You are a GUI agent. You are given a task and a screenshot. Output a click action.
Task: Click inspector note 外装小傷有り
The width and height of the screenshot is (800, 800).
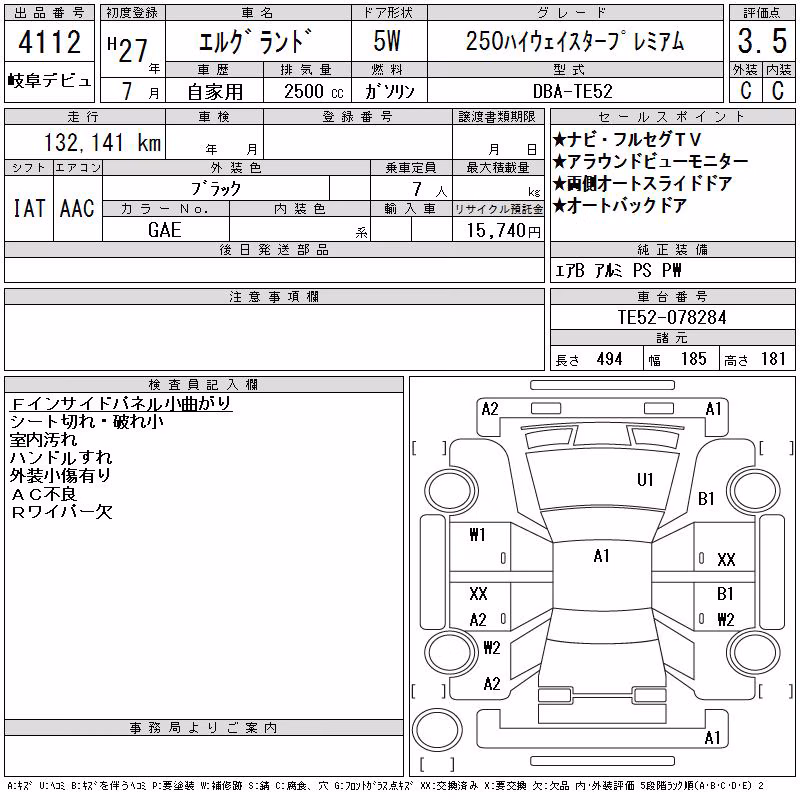click(60, 476)
